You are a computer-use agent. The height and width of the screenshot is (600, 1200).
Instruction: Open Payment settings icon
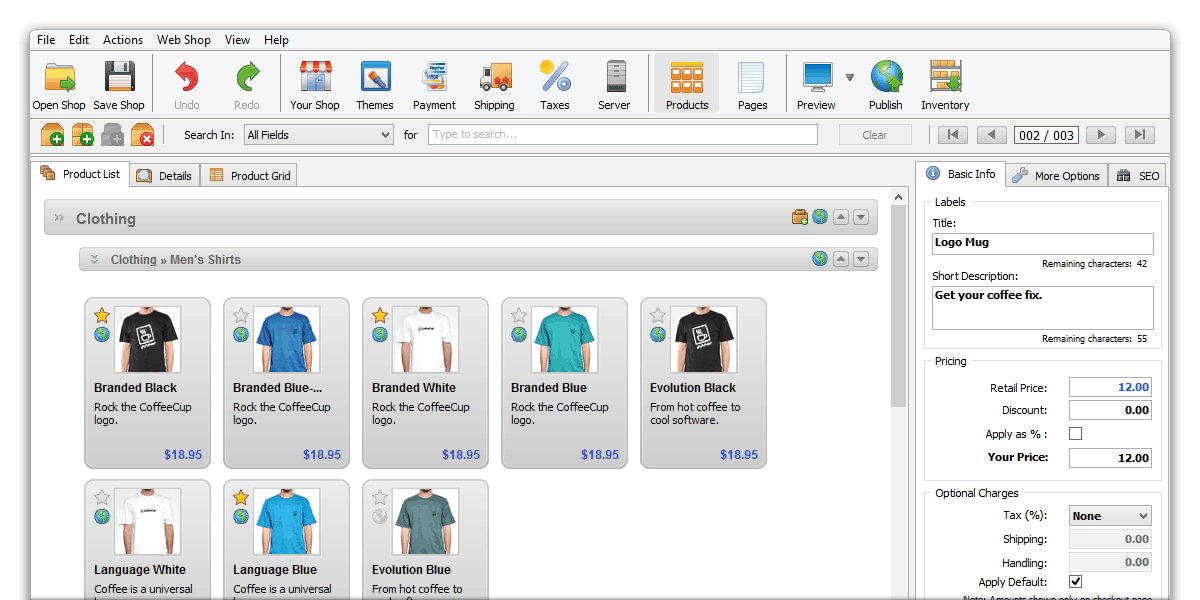(434, 77)
